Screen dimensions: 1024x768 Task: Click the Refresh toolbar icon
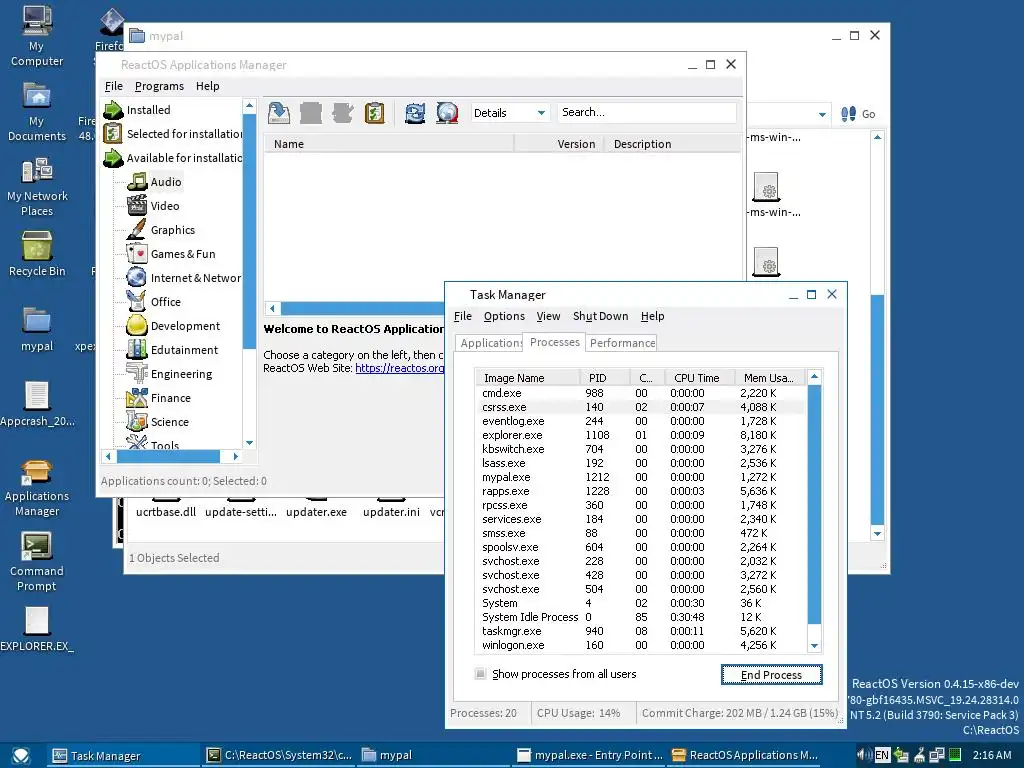pos(415,113)
